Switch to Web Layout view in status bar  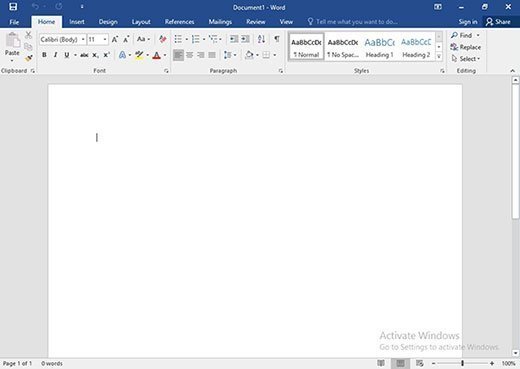click(420, 363)
